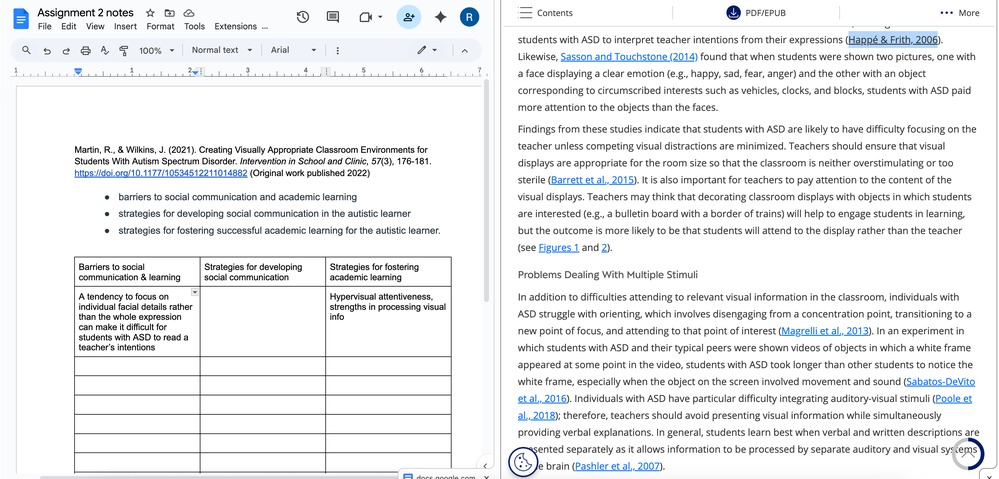The height and width of the screenshot is (479, 999).
Task: Open Gemini sparkle assistant icon
Action: click(x=440, y=17)
